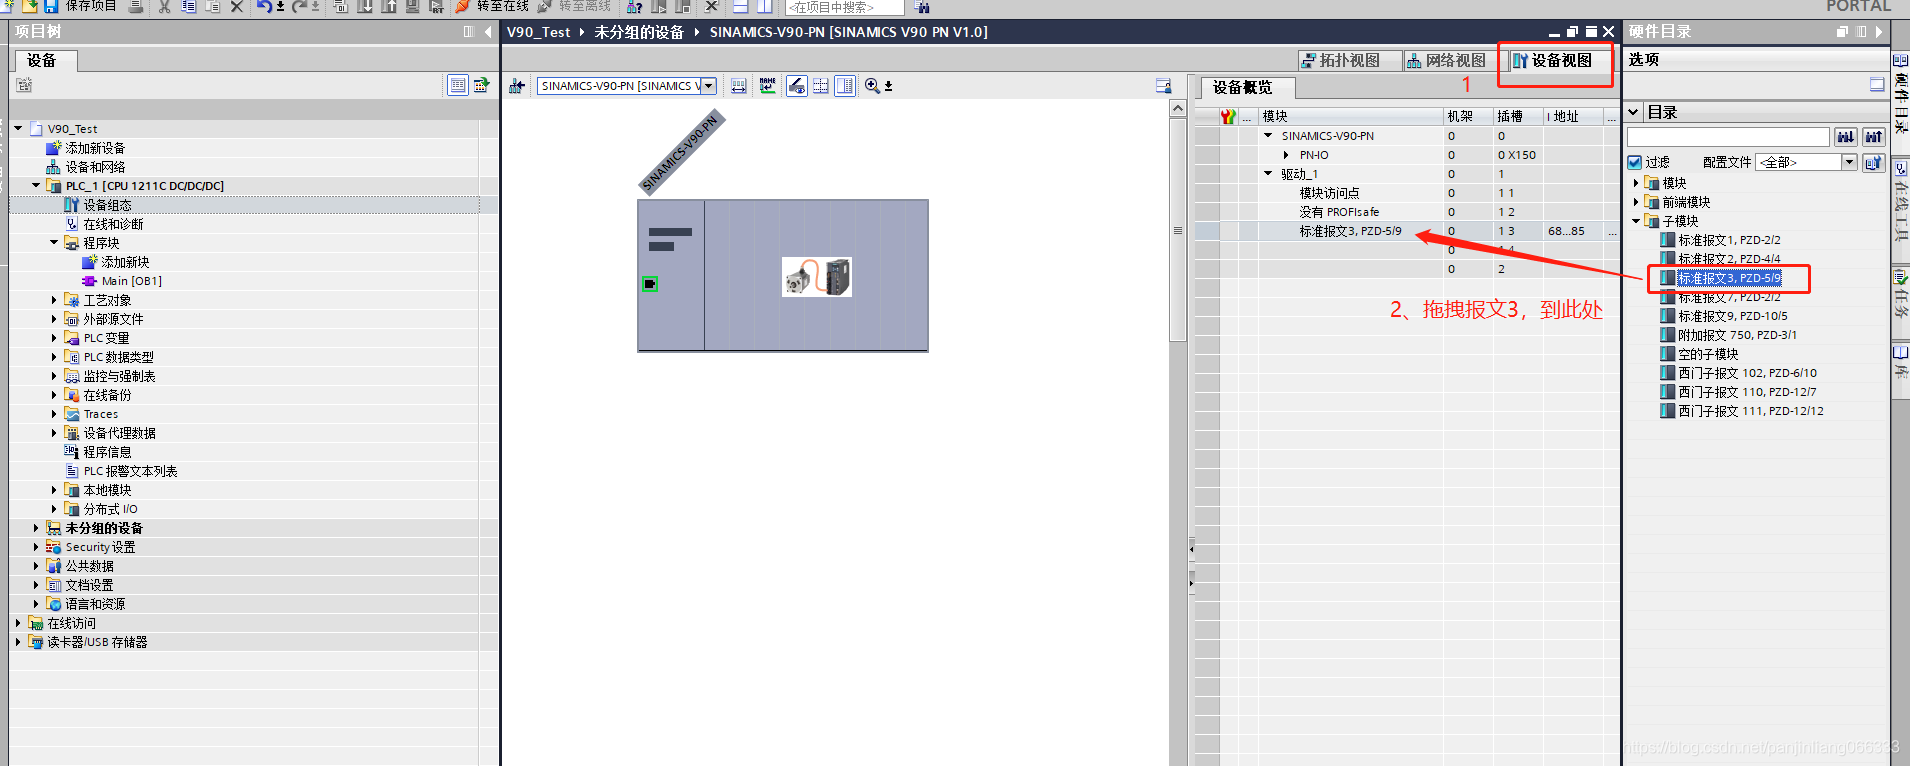Click the 未分组的设备 breadcrumb in title bar
Viewport: 1910px width, 766px height.
639,32
